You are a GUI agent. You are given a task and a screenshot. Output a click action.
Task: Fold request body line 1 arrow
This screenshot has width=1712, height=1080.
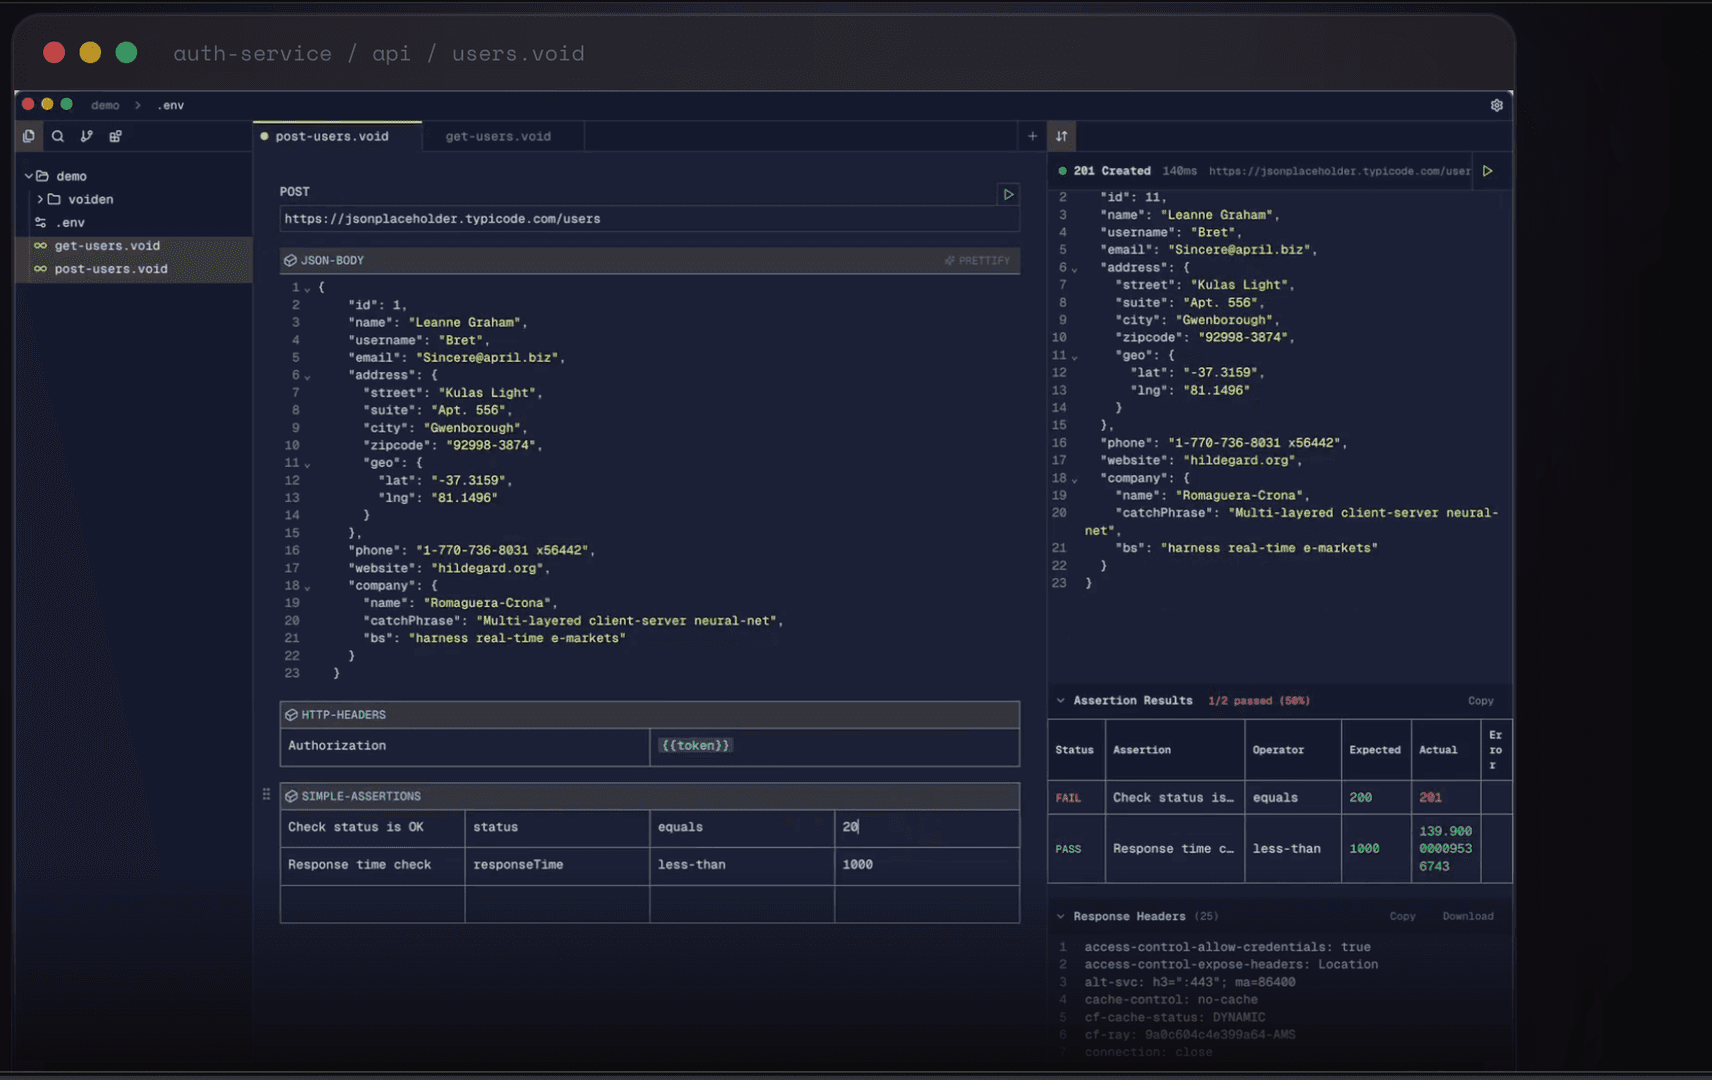[x=308, y=289]
